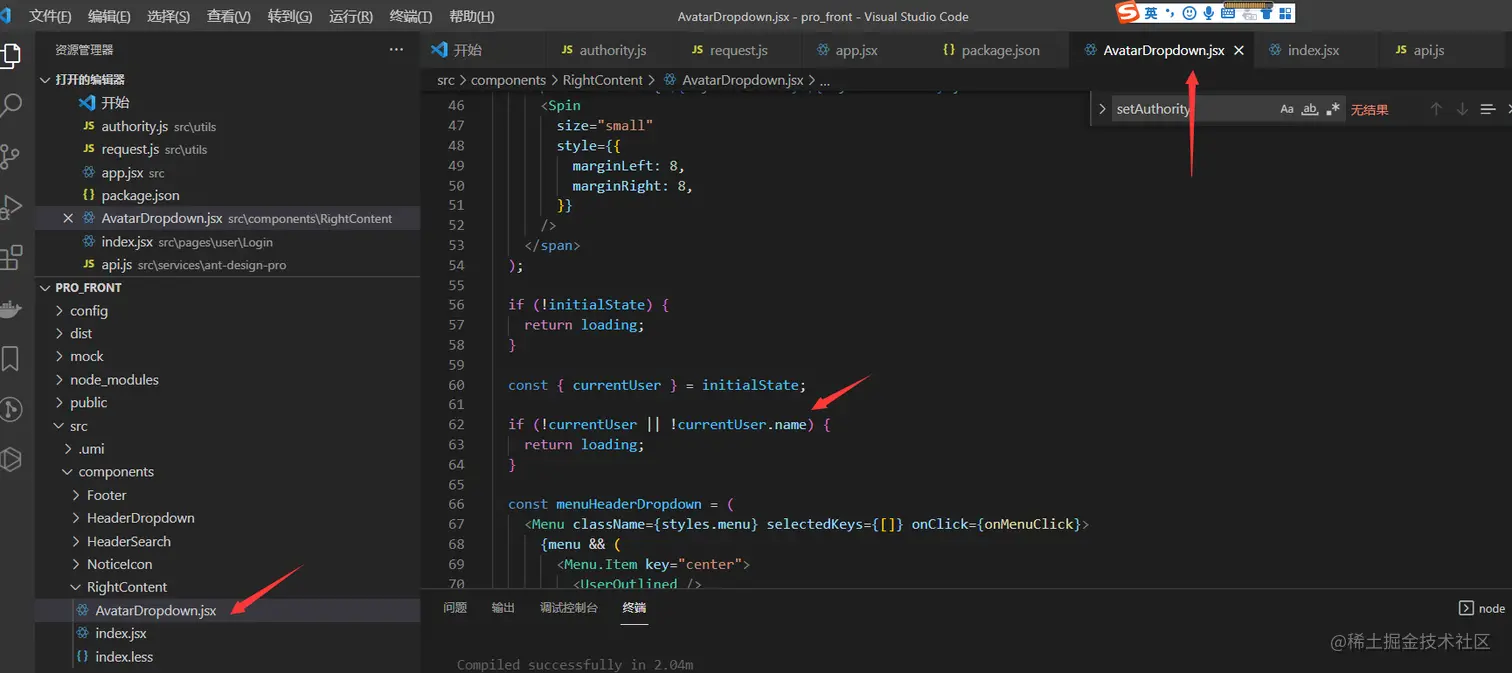Expand the config folder
This screenshot has height=673, width=1512.
[x=228, y=311]
